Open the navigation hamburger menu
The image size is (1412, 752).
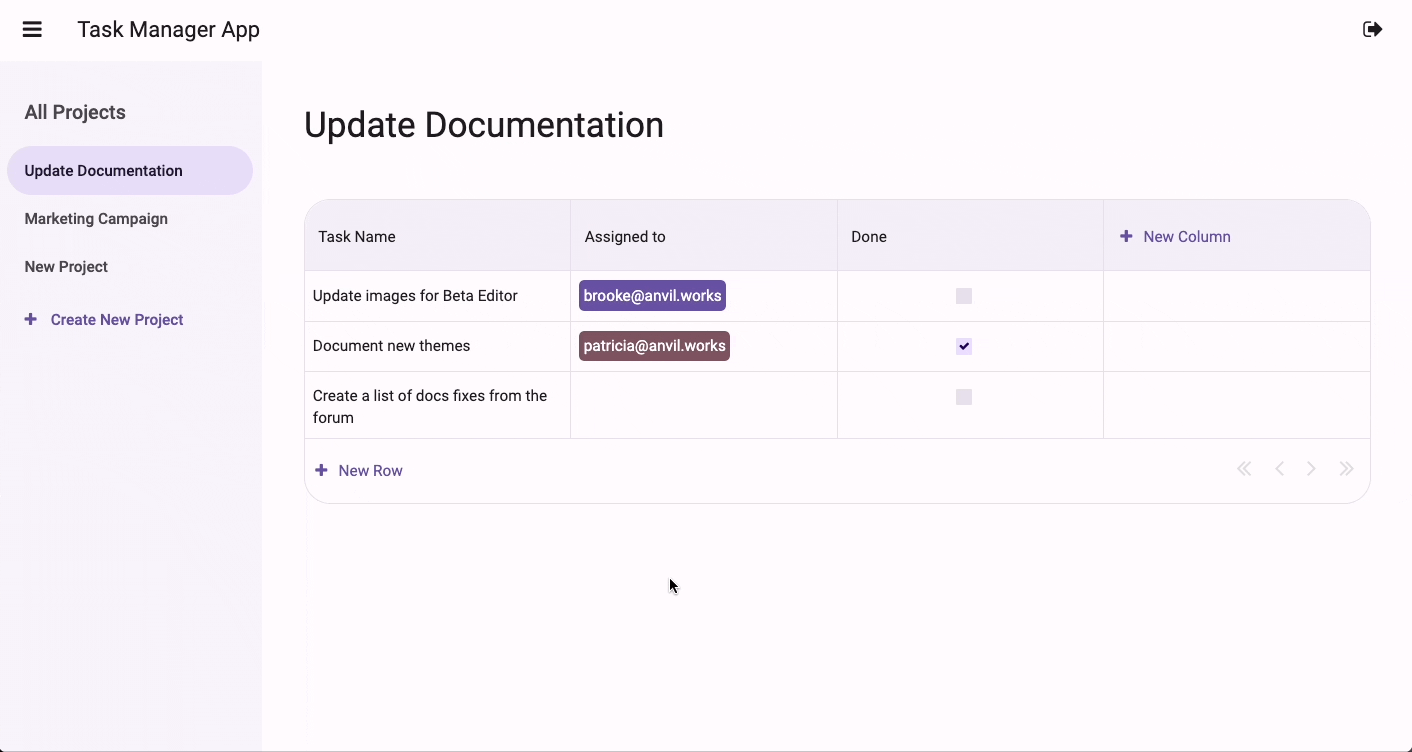point(32,29)
